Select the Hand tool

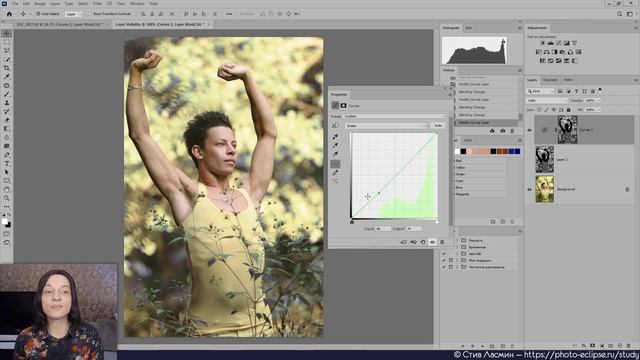click(x=7, y=189)
